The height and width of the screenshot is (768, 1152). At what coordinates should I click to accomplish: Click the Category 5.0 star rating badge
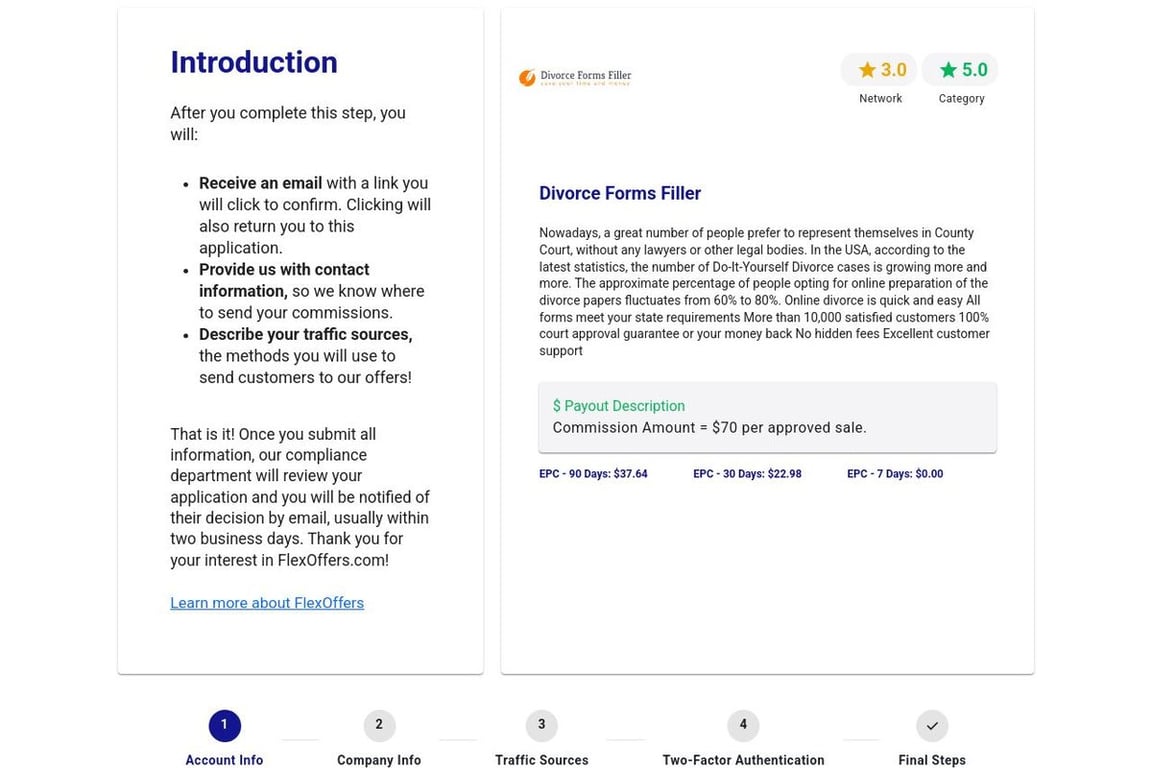(960, 70)
